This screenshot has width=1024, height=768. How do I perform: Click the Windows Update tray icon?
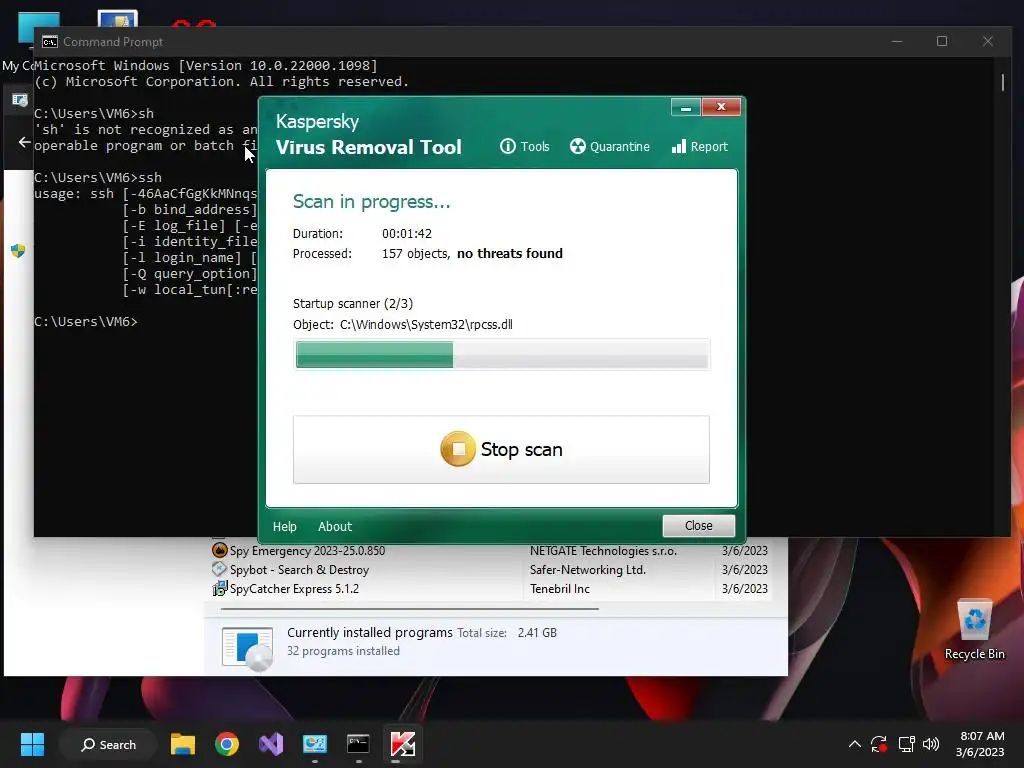tap(879, 744)
